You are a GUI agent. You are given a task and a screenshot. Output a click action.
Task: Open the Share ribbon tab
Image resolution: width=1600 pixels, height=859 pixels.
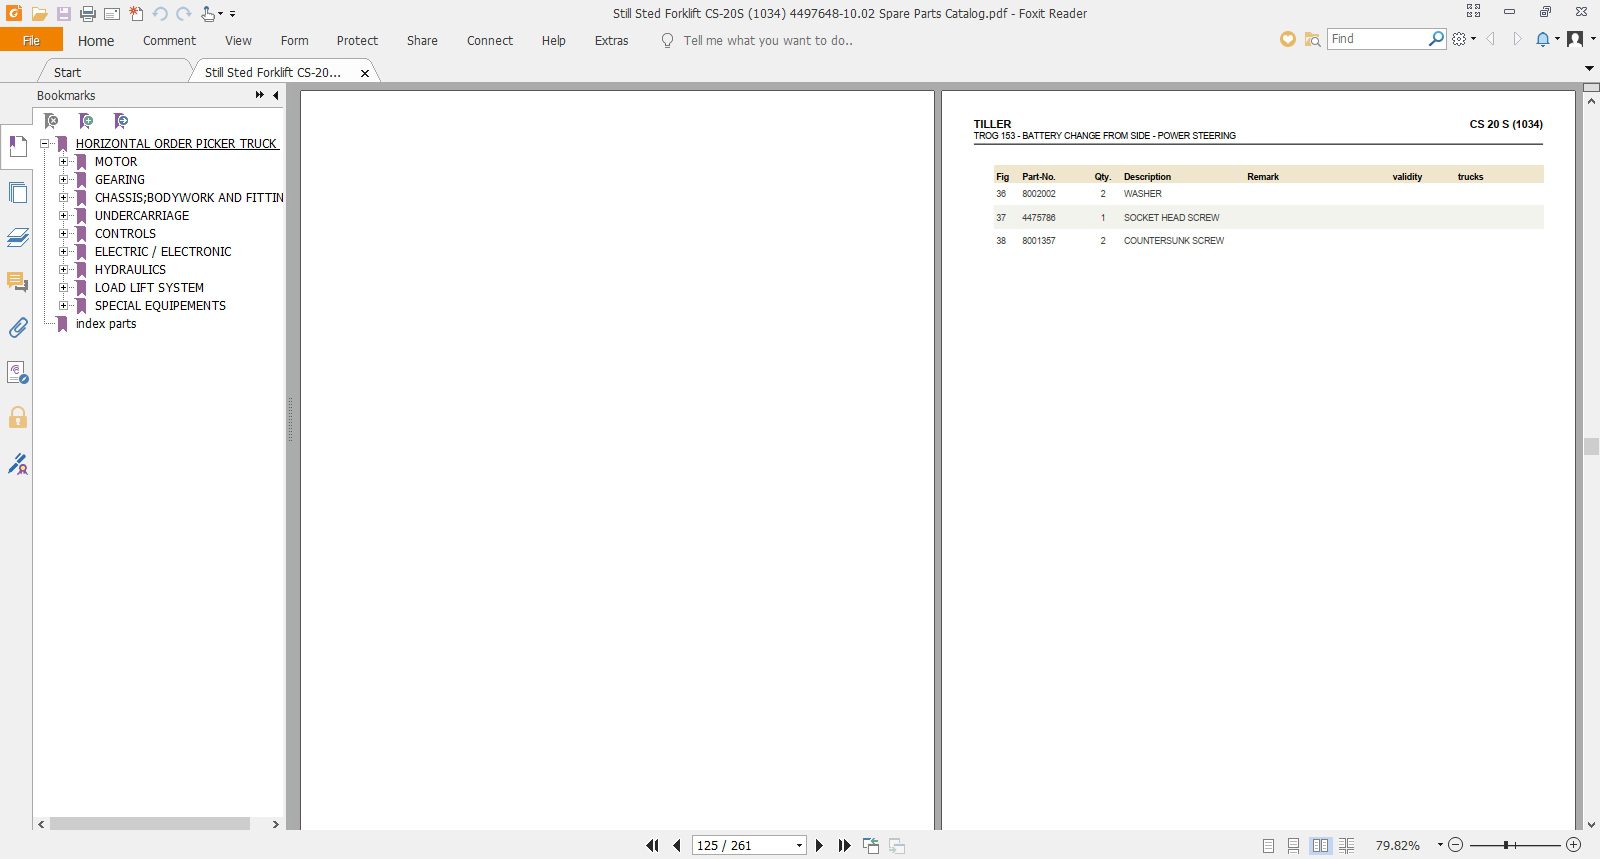click(422, 41)
